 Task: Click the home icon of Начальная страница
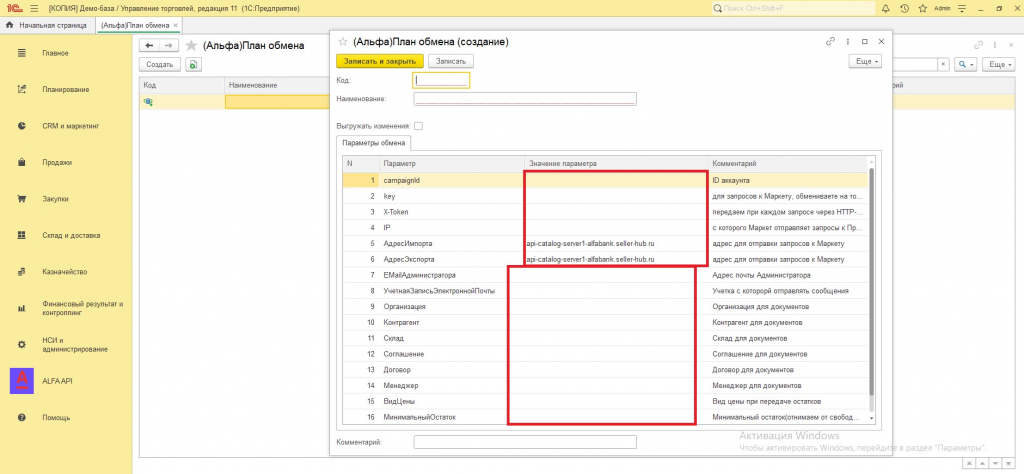[x=9, y=25]
